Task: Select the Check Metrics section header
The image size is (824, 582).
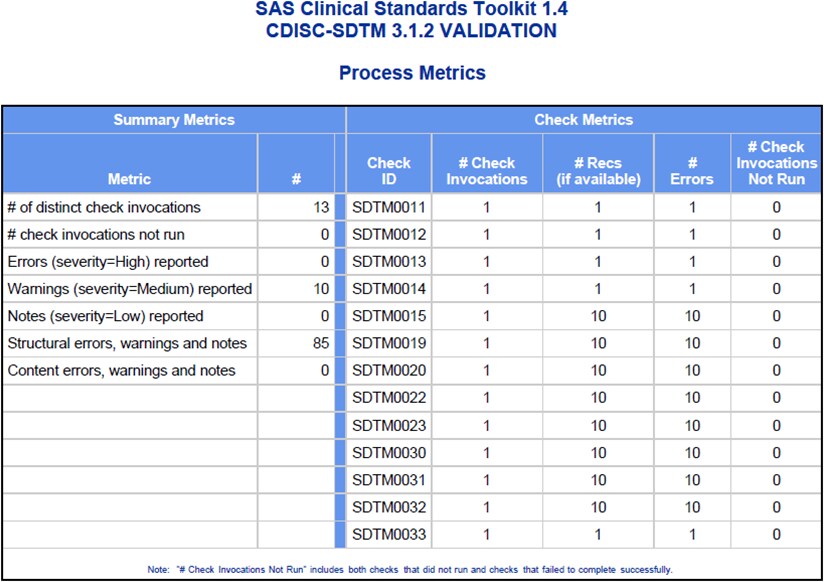Action: (x=584, y=119)
